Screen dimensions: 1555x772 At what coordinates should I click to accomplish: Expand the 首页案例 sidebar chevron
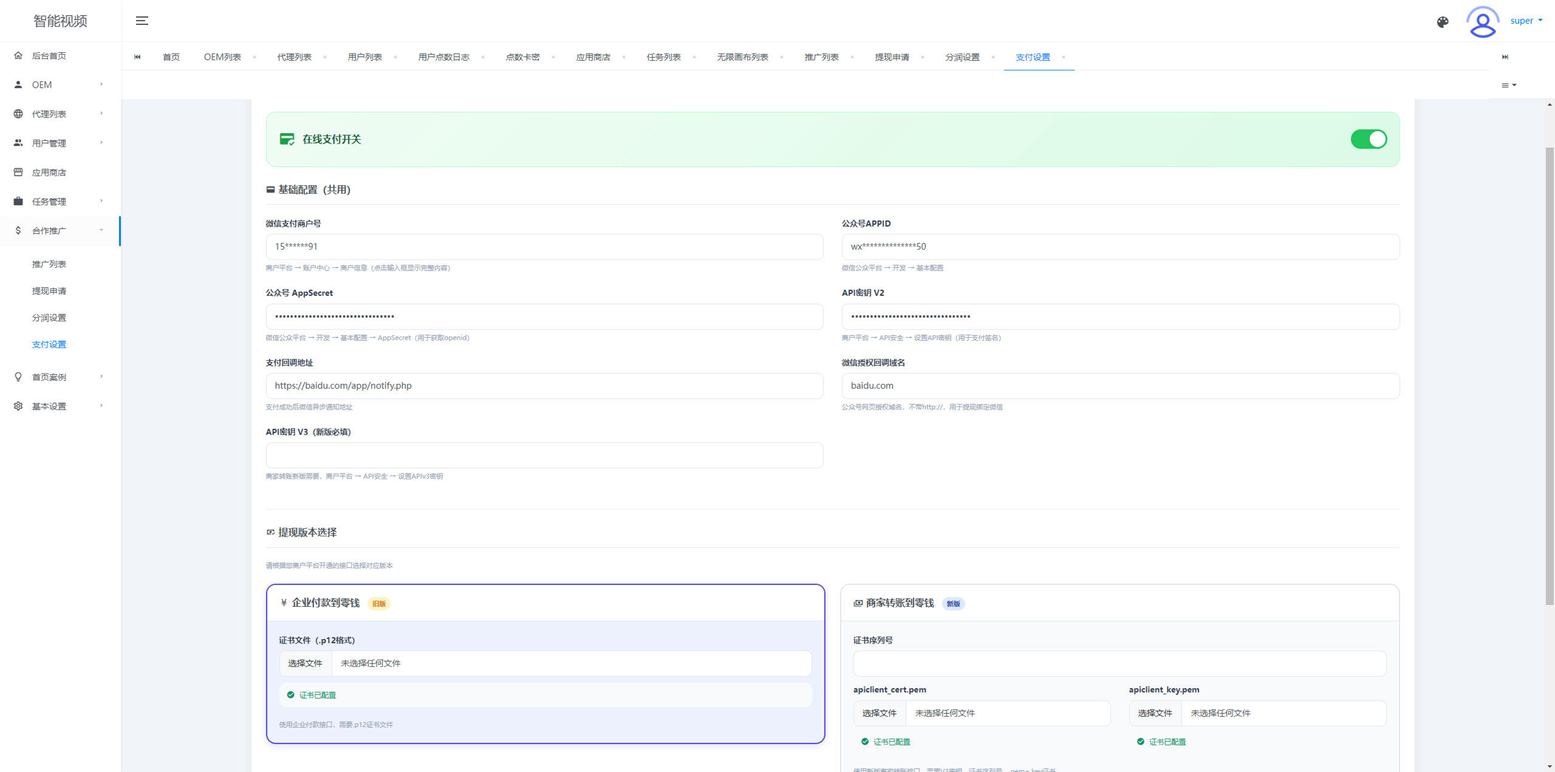coord(101,377)
